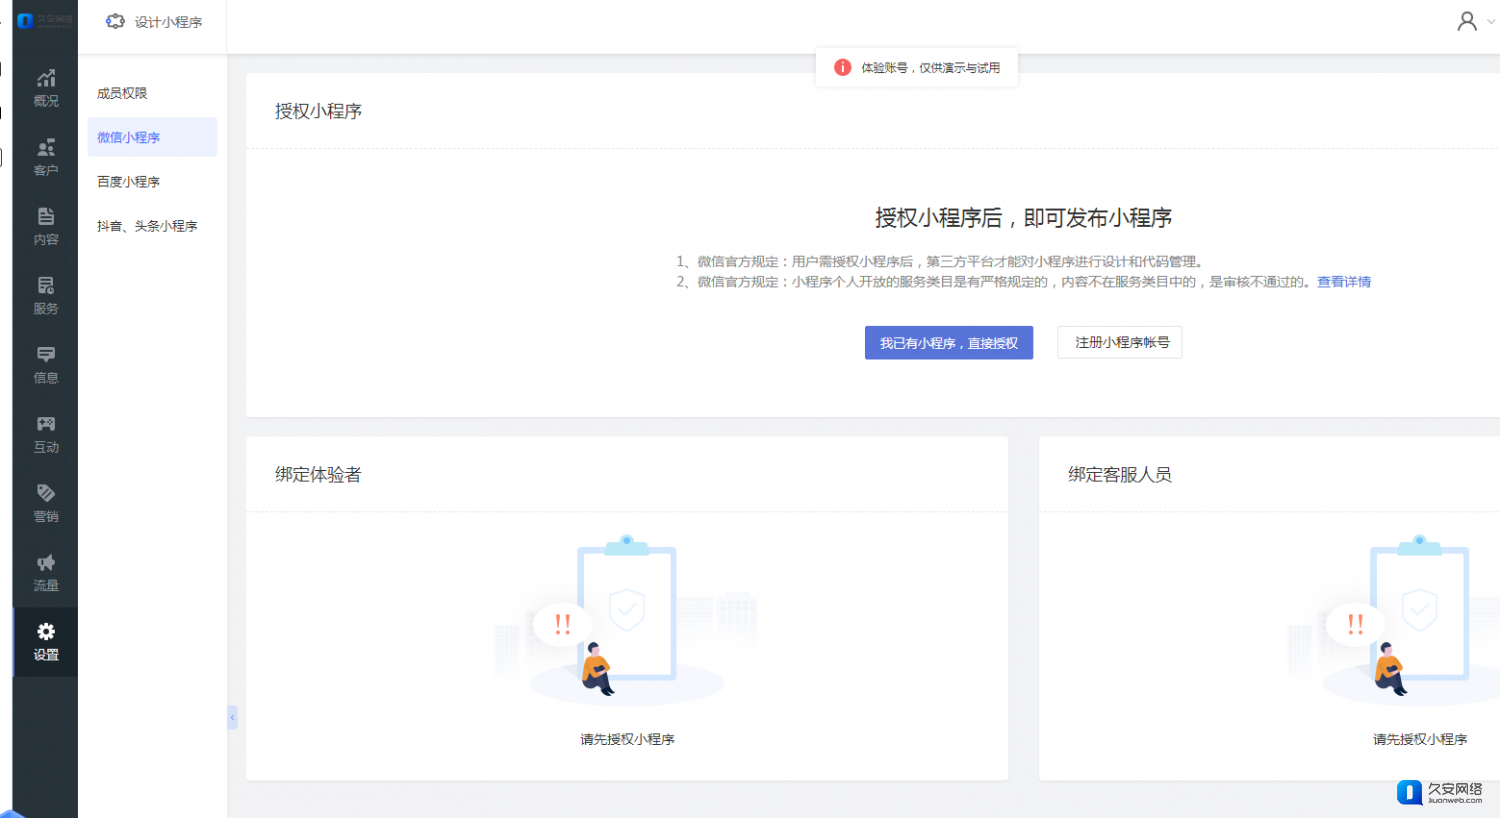Select 成员权限 menu item

point(122,93)
